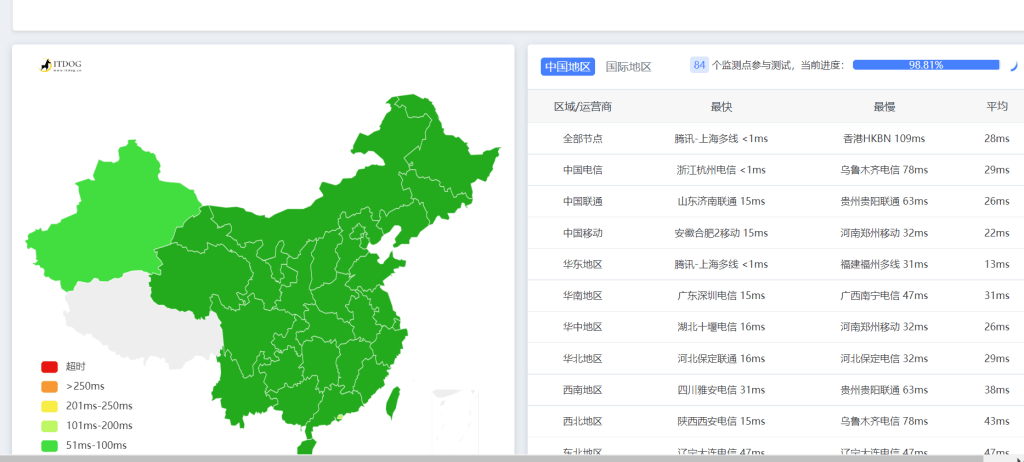Select the 华东地区 row label
The image size is (1024, 462).
[x=583, y=264]
